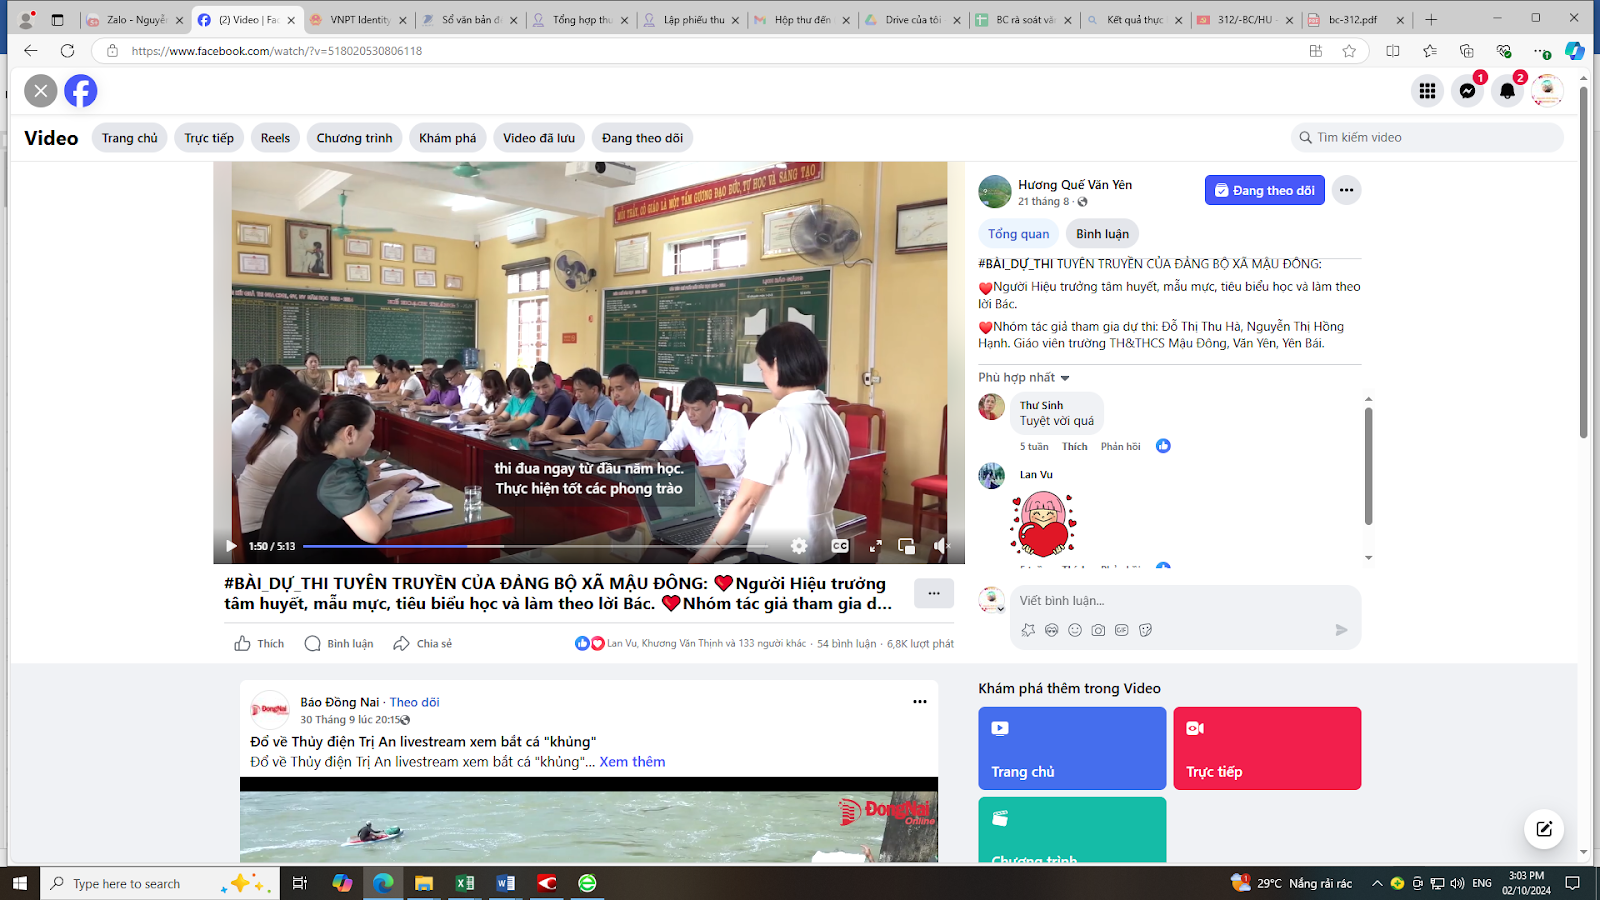Click the Tìm kiếm video search box
The image size is (1600, 900).
click(x=1427, y=138)
